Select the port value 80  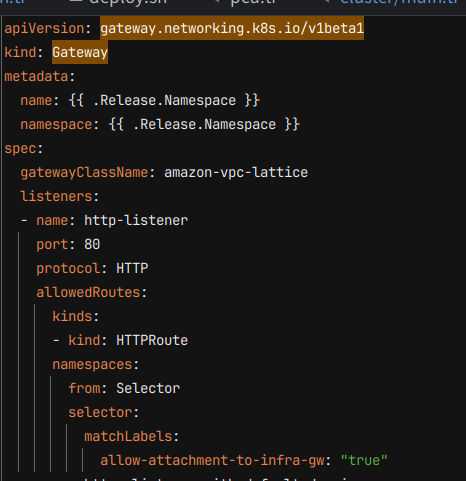(92, 244)
